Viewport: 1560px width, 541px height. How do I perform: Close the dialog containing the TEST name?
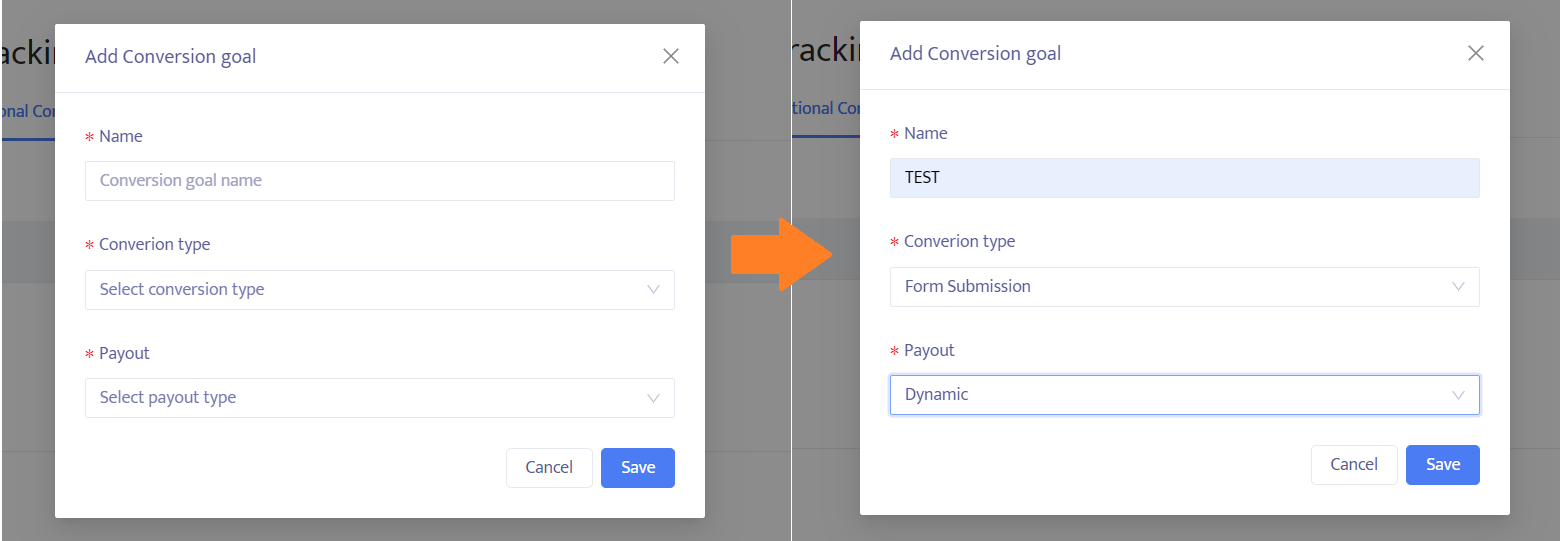pyautogui.click(x=1475, y=54)
